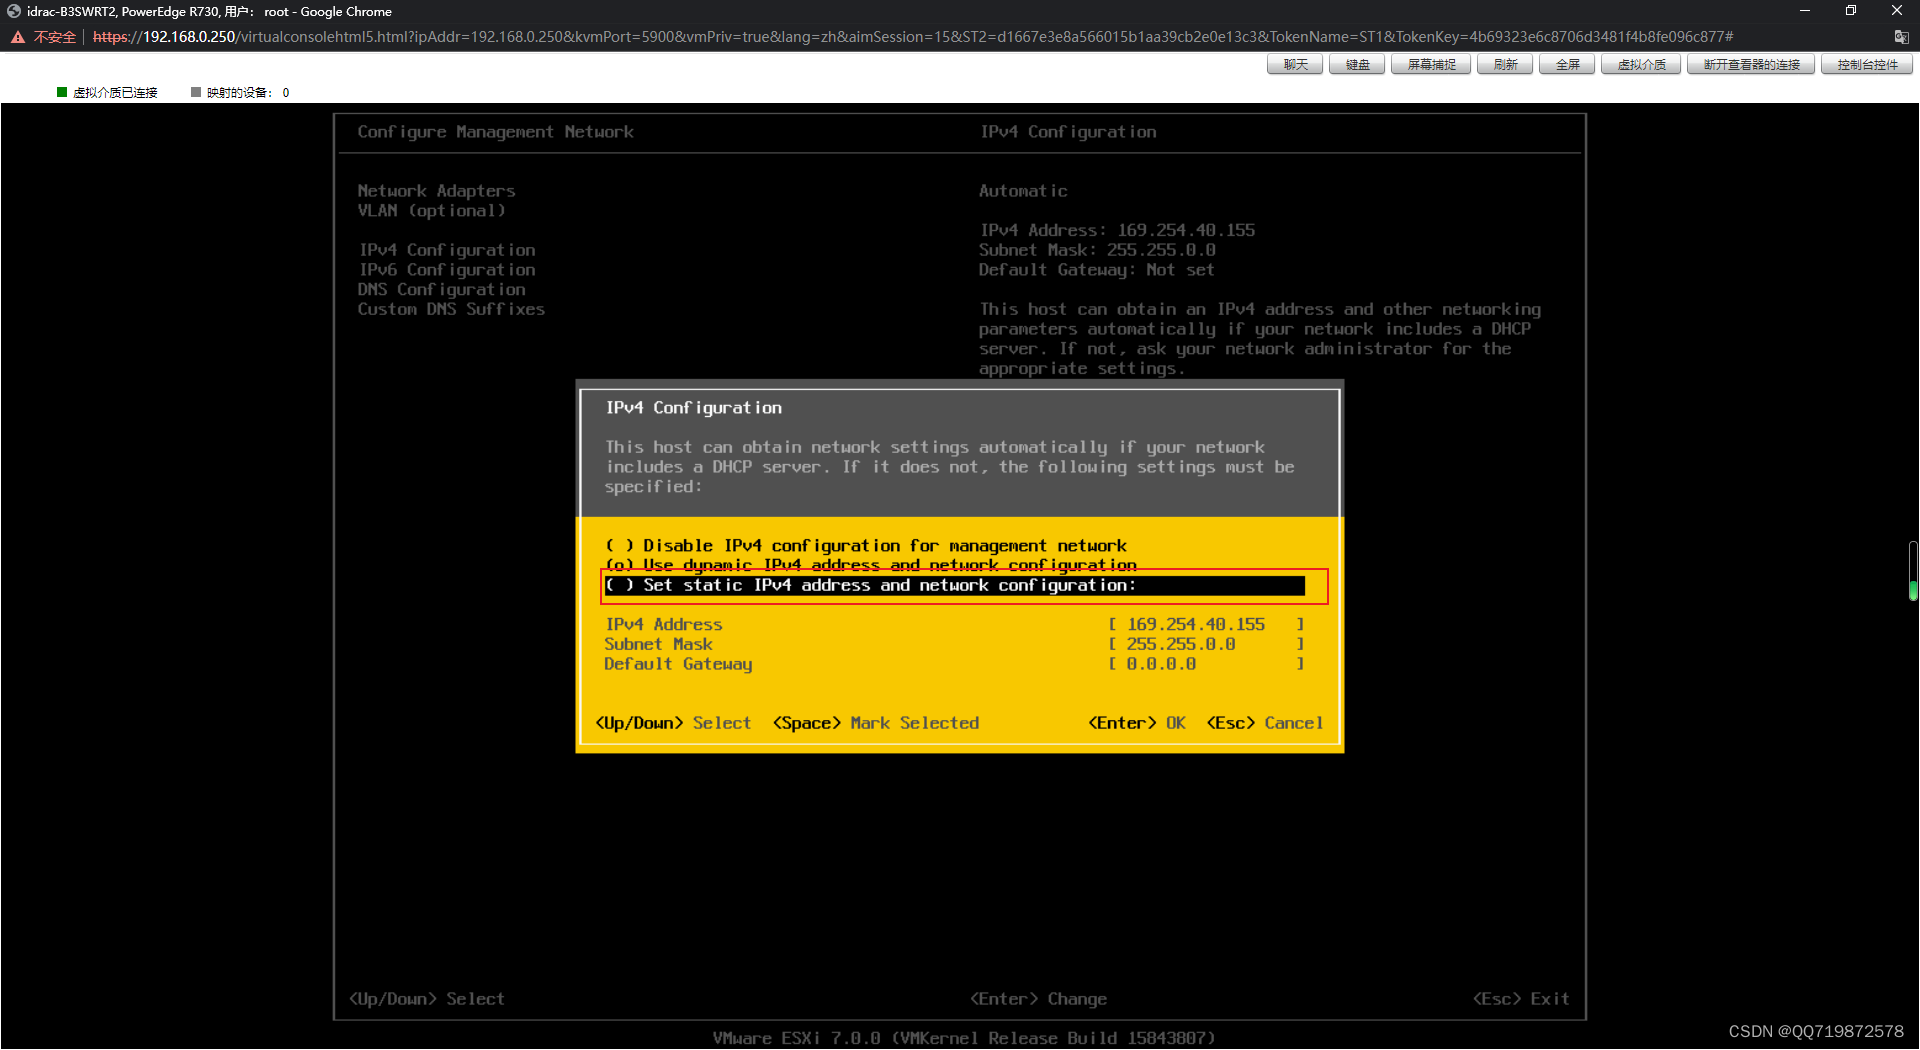Click the browser URL address bar

pyautogui.click(x=912, y=37)
